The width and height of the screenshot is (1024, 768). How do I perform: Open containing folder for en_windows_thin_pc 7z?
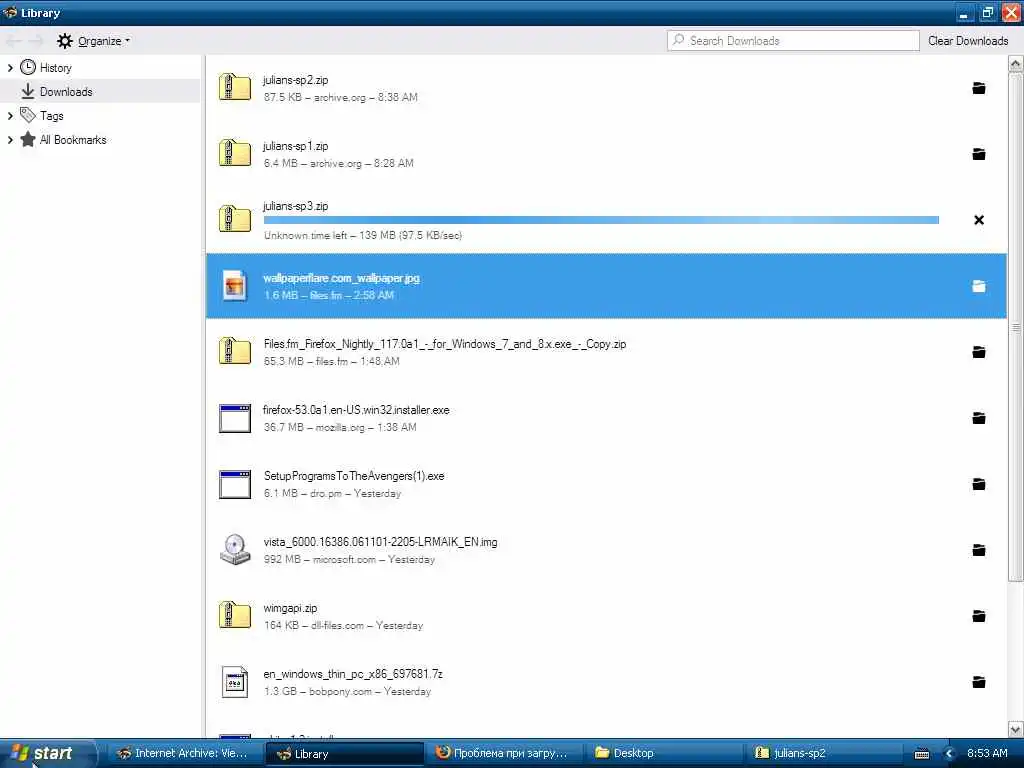(978, 682)
